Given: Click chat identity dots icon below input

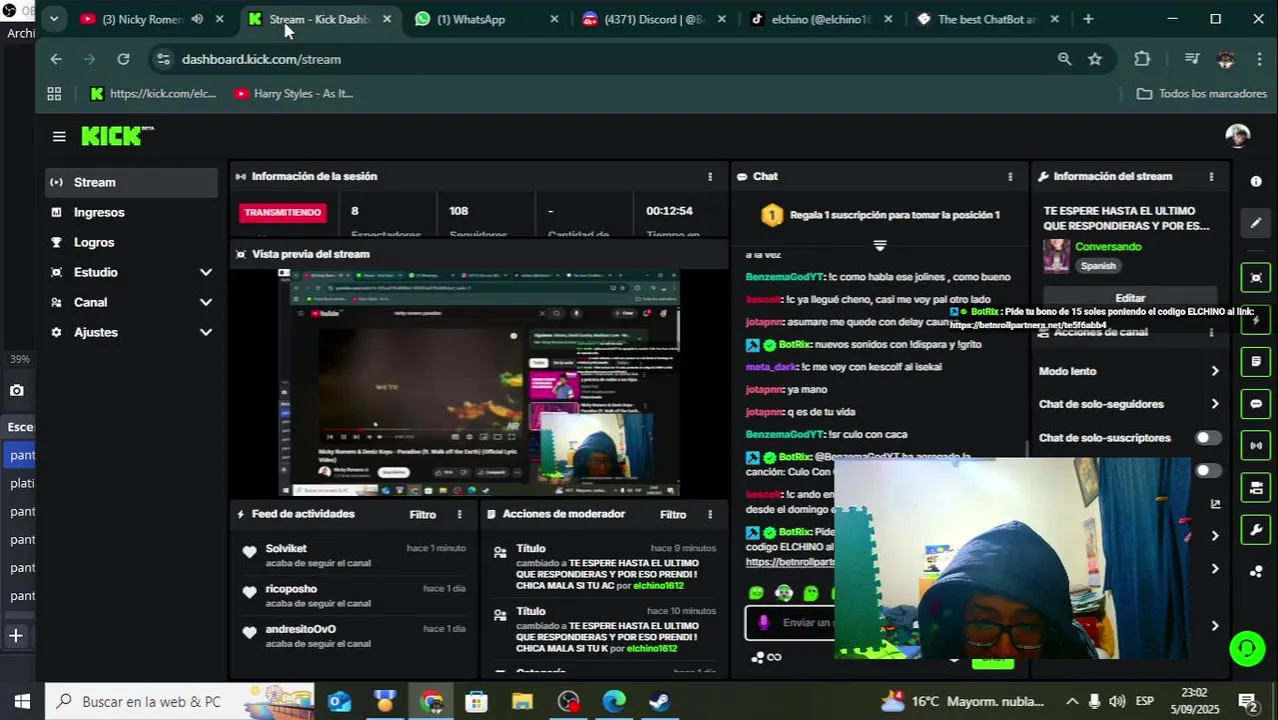Looking at the screenshot, I should (766, 657).
